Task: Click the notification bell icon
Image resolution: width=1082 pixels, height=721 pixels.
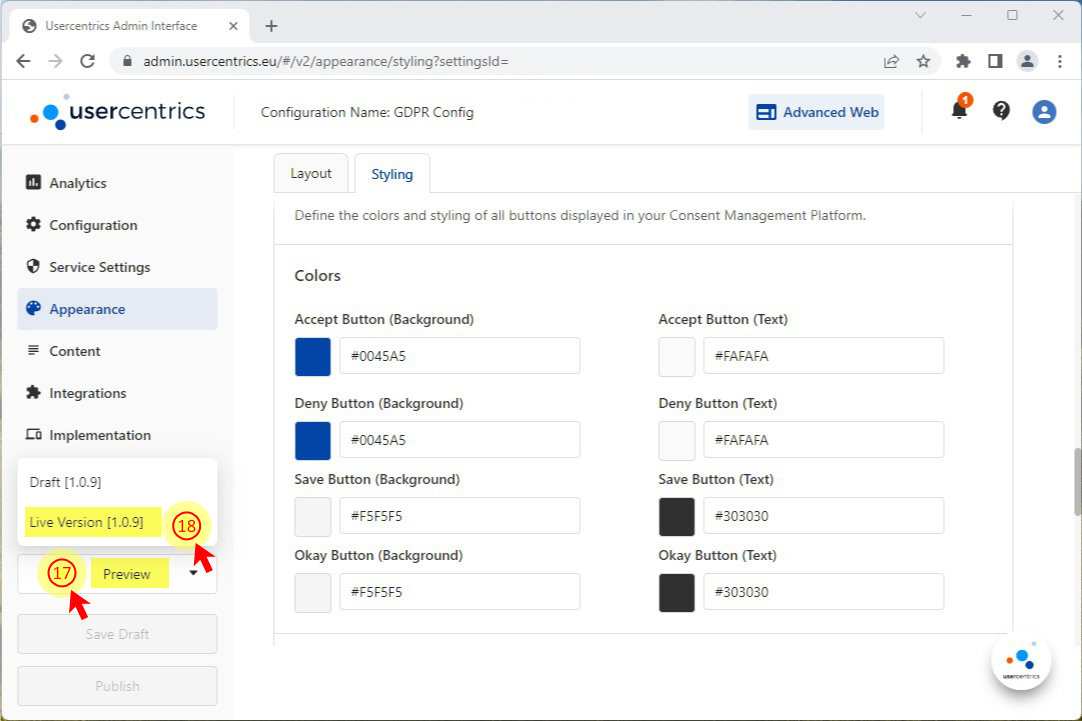Action: click(959, 111)
